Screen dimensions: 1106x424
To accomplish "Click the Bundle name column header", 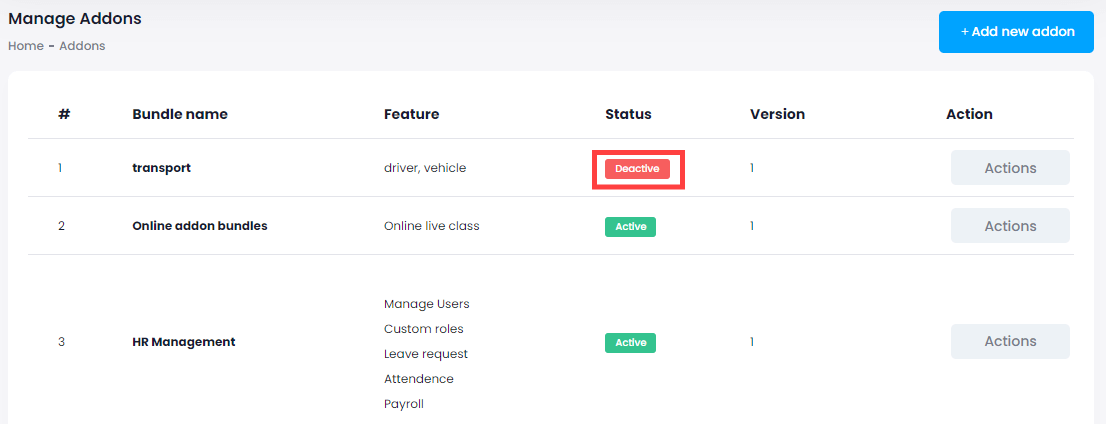I will pyautogui.click(x=180, y=114).
